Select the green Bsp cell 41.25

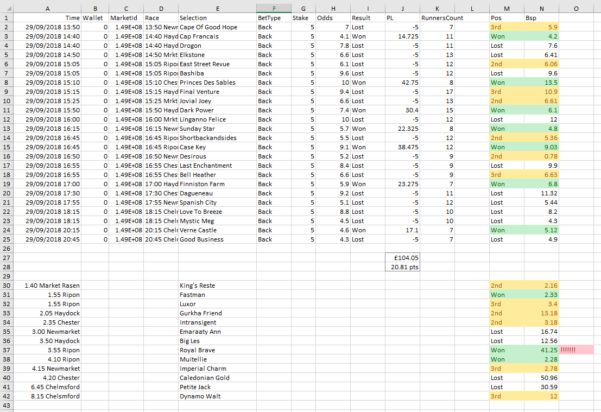[541, 350]
